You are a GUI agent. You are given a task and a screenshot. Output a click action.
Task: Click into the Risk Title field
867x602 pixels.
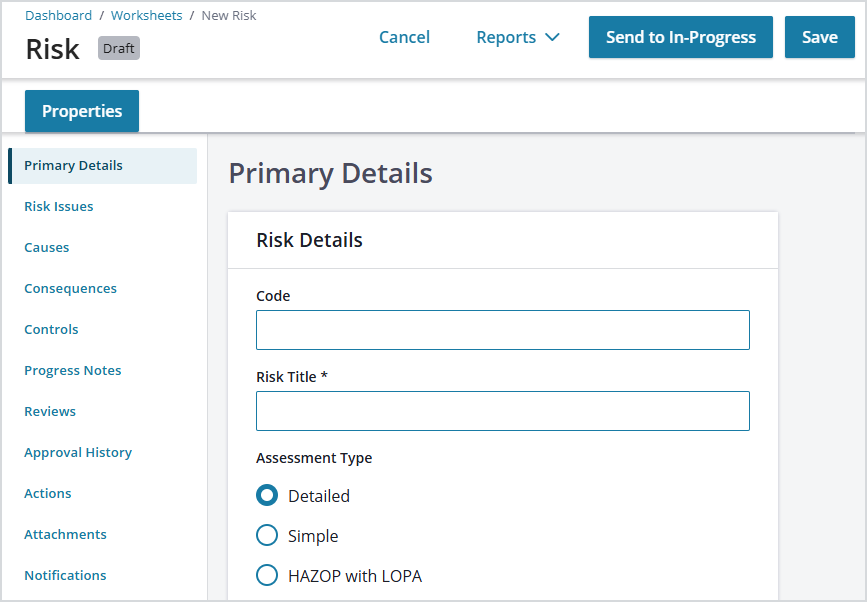click(x=503, y=411)
